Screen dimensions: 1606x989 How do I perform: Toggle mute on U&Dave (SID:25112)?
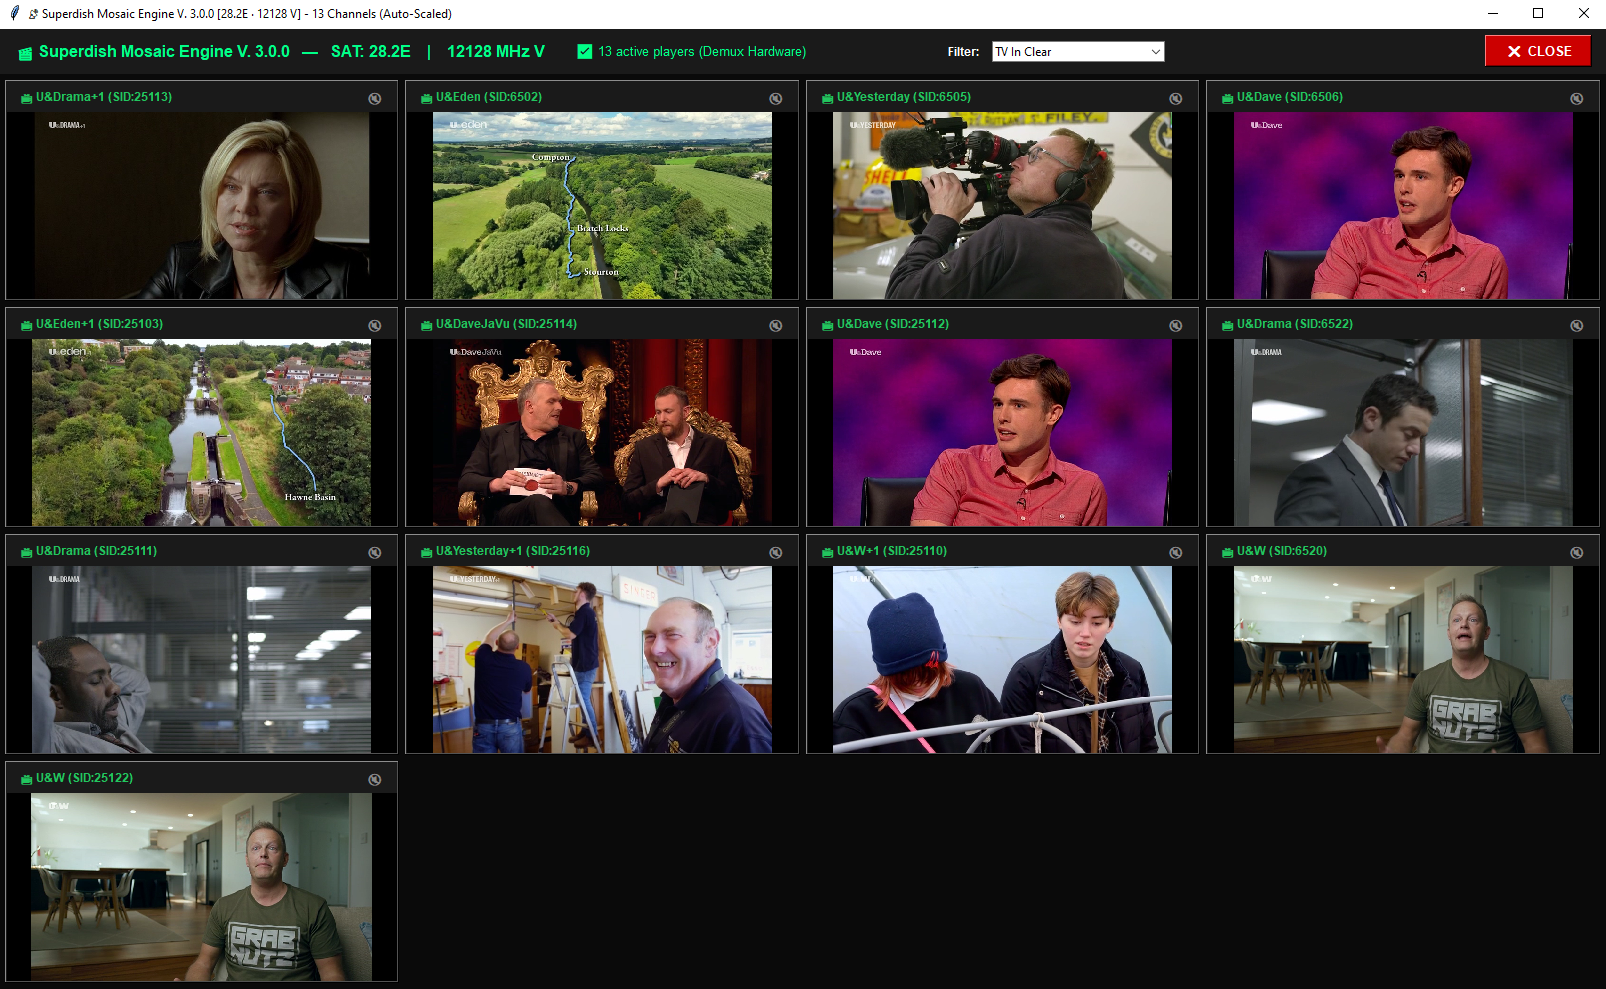(1176, 325)
